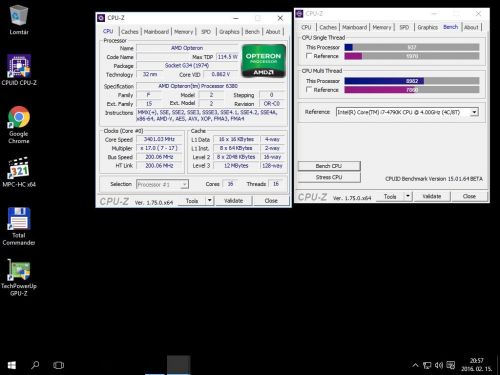This screenshot has width=500, height=375.
Task: Click Single Thread This Processor bar
Action: tap(412, 47)
